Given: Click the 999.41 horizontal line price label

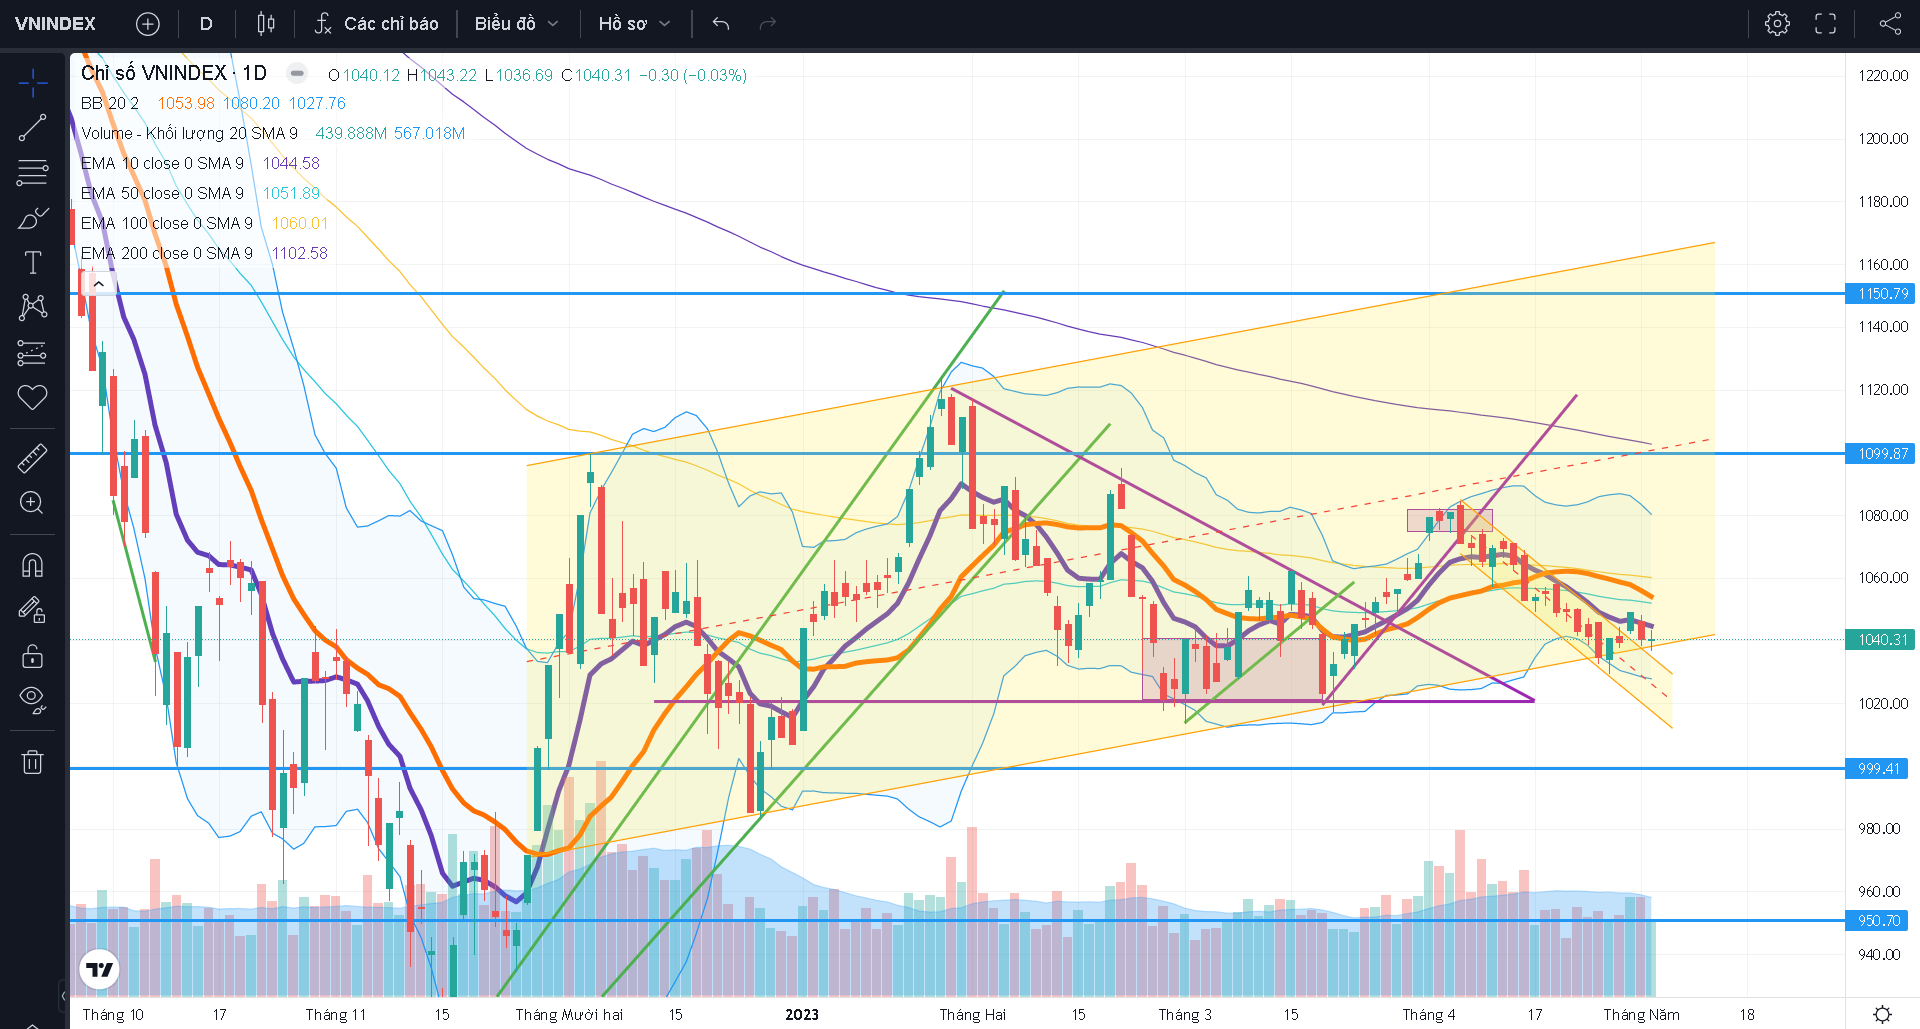Looking at the screenshot, I should coord(1877,768).
